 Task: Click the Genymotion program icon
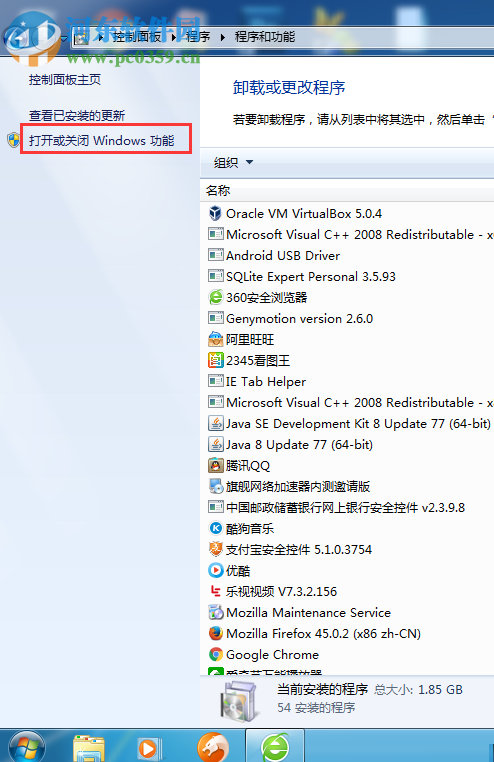pyautogui.click(x=215, y=318)
